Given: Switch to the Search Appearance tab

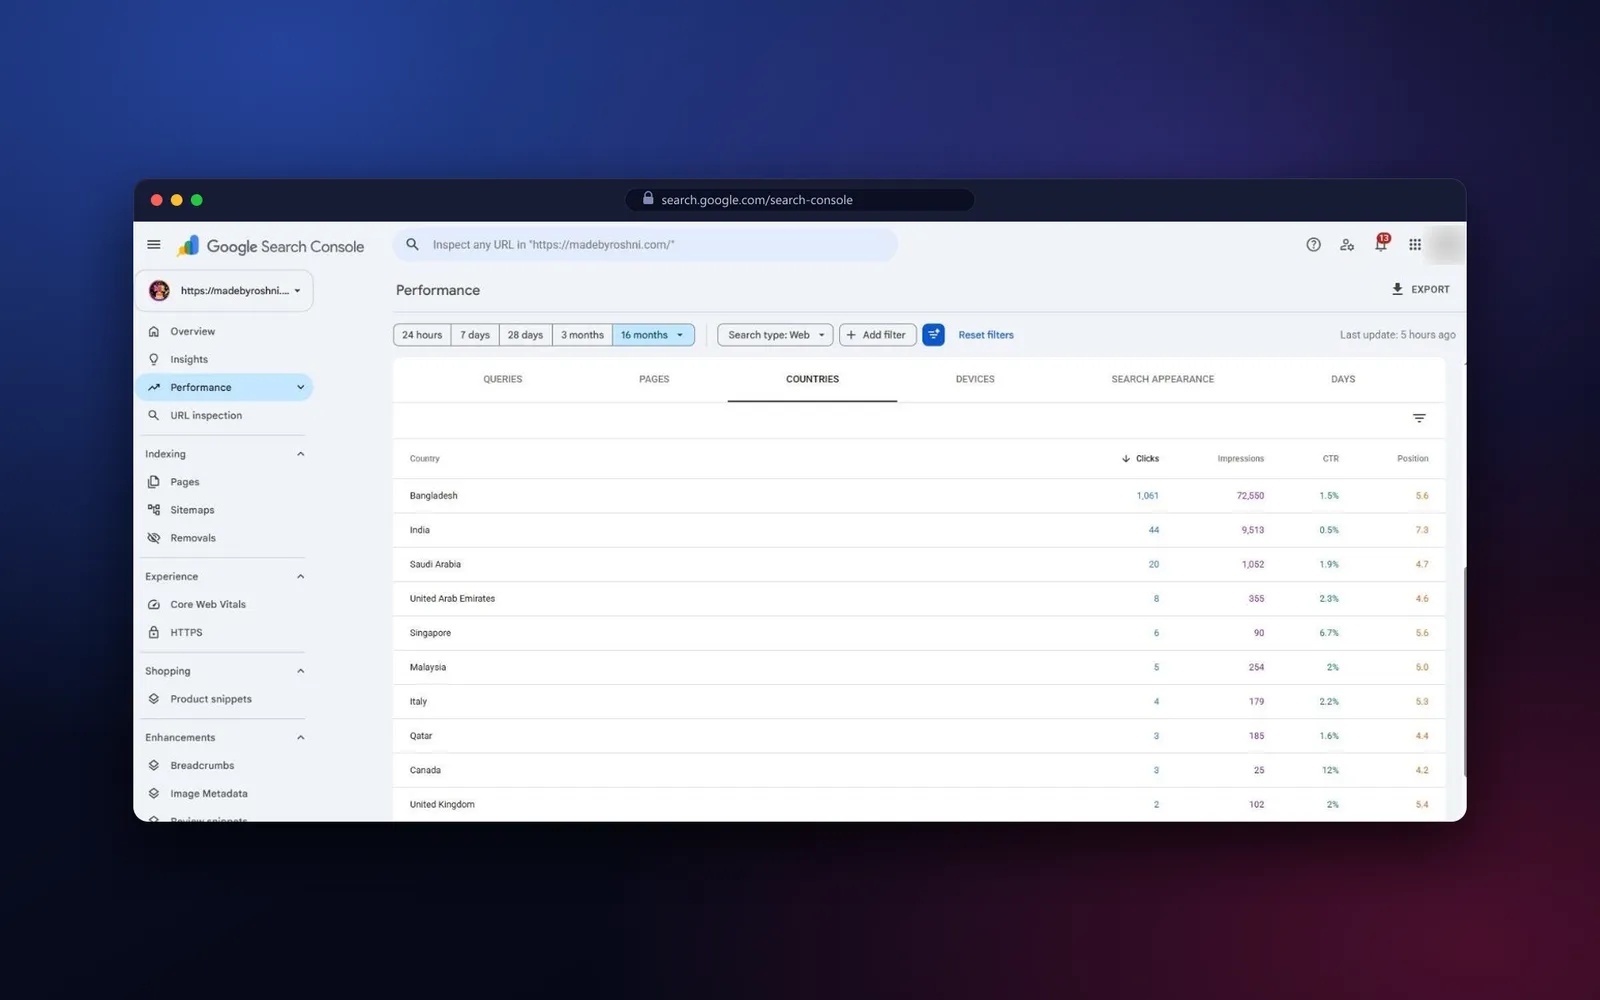Looking at the screenshot, I should (x=1163, y=379).
